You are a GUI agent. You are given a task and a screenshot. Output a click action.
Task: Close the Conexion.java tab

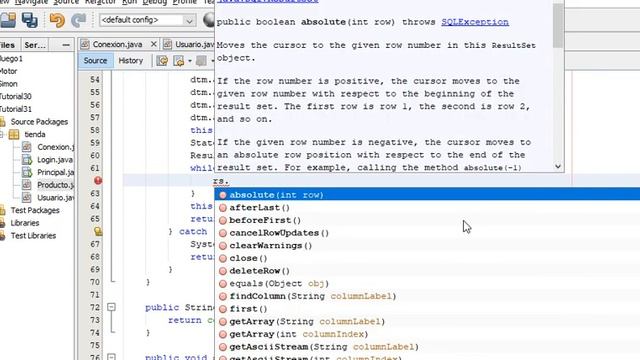pos(153,44)
